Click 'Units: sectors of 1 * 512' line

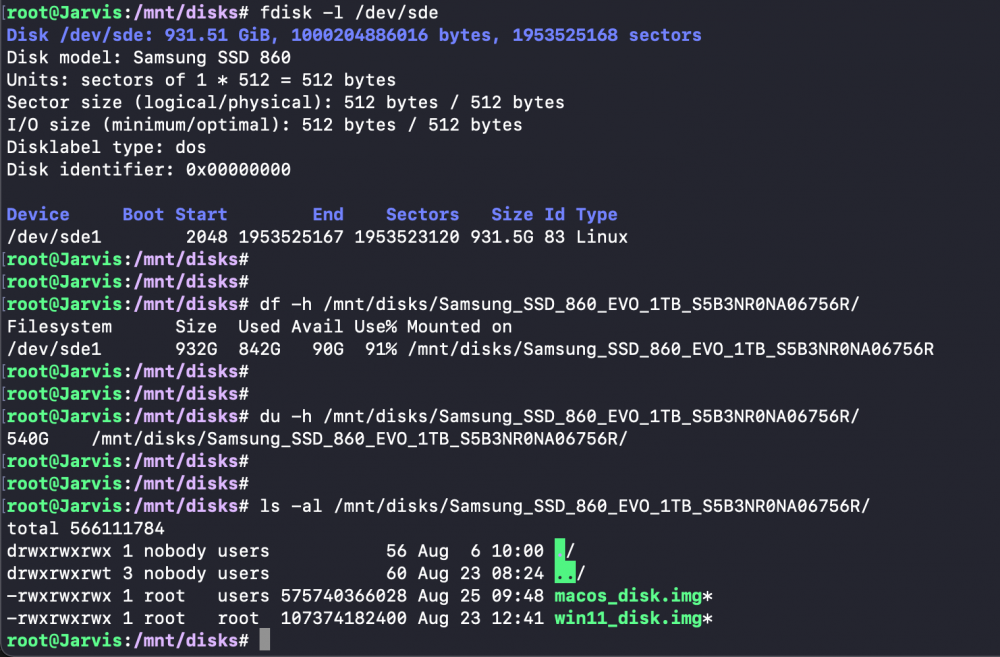click(201, 80)
